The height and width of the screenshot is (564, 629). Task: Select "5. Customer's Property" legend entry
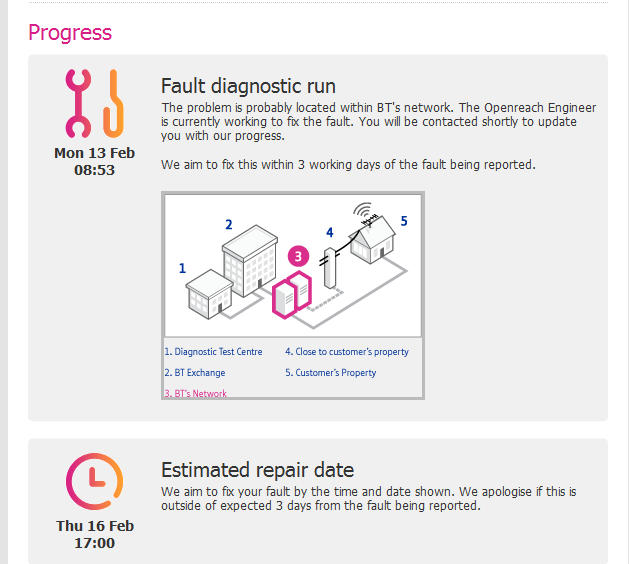pyautogui.click(x=330, y=373)
